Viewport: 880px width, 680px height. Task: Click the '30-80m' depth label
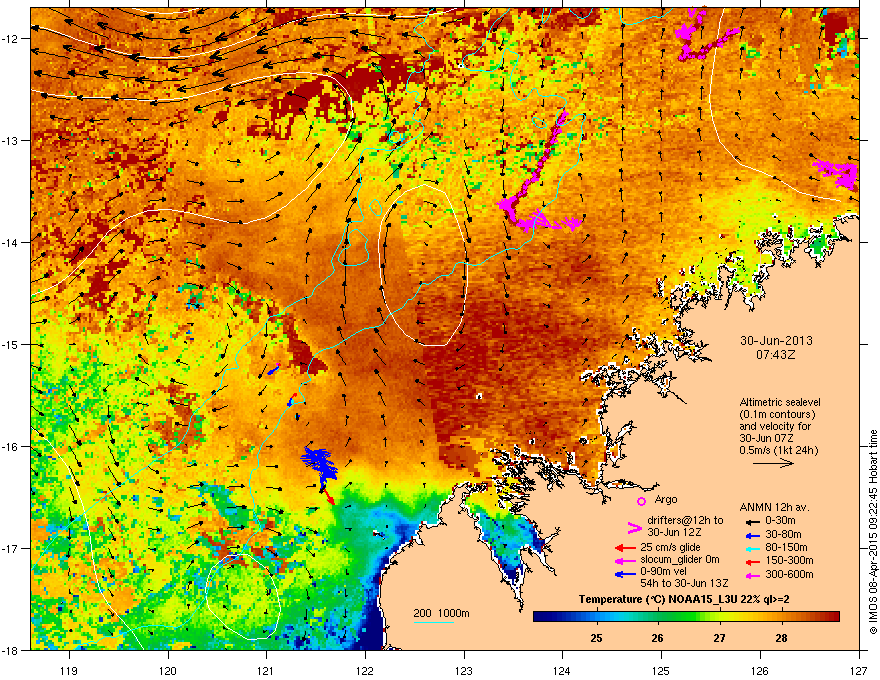783,535
